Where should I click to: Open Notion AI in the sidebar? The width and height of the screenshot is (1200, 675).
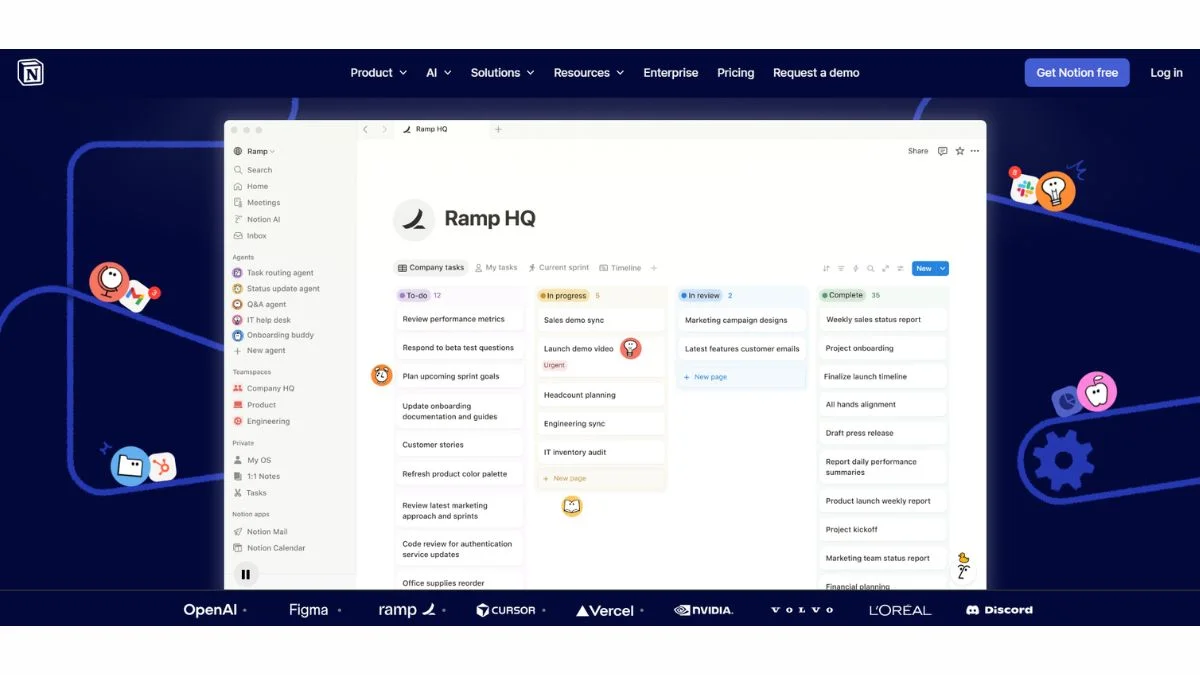[256, 219]
